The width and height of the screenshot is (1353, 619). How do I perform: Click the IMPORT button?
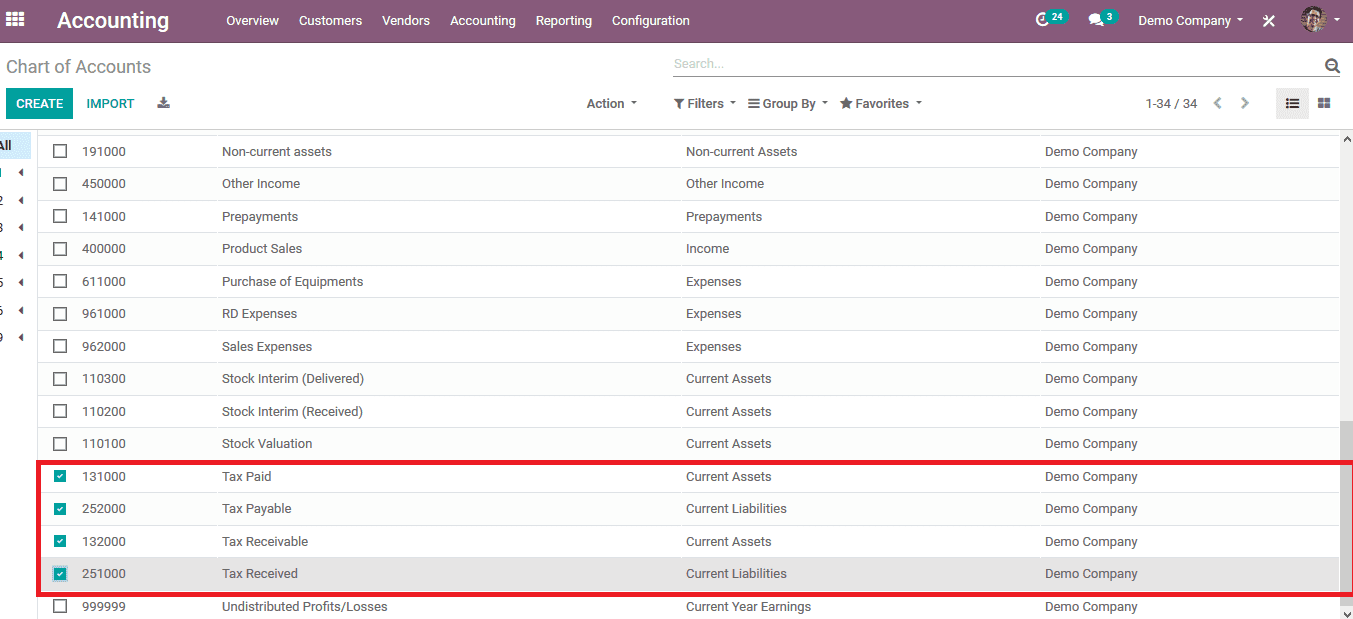tap(110, 103)
